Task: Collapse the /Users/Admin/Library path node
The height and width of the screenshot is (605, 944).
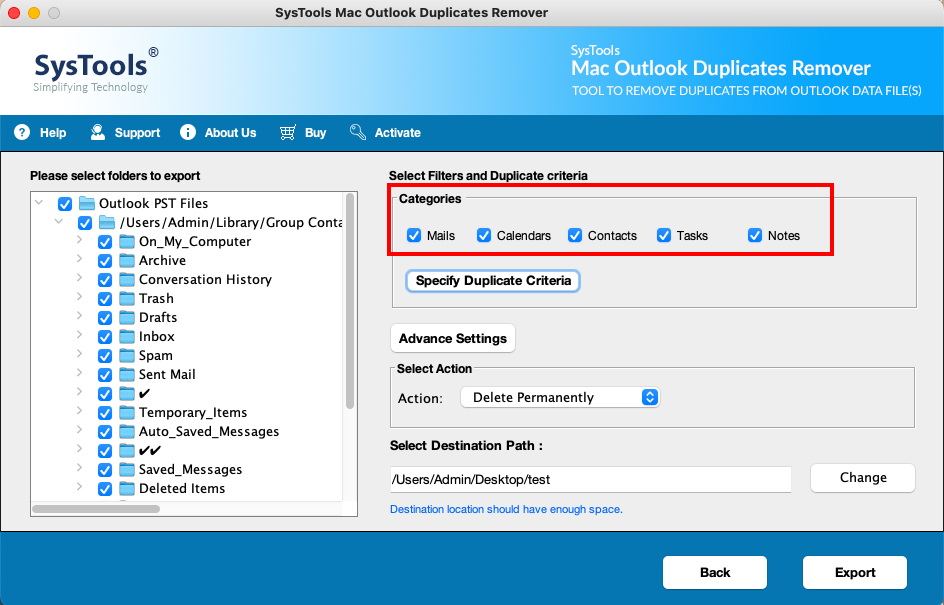Action: point(59,222)
